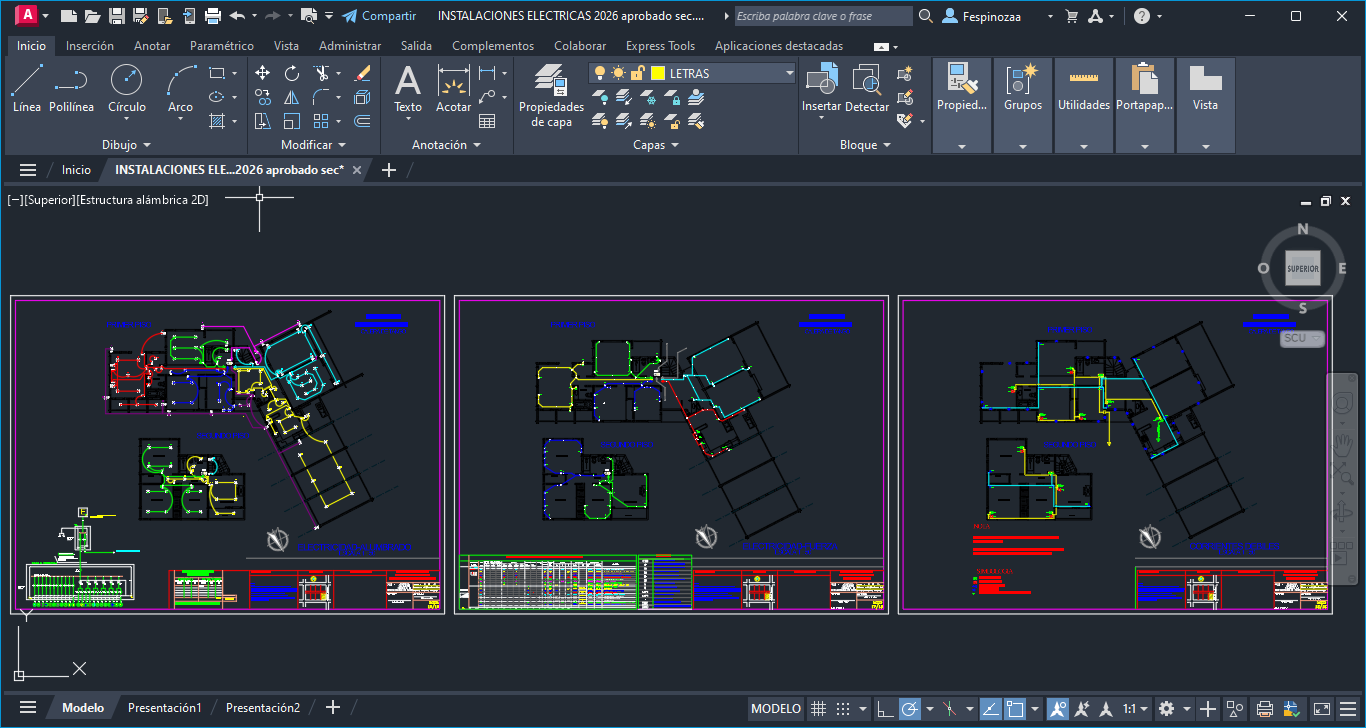Click the Save icon in quick access toolbar
The height and width of the screenshot is (728, 1366).
click(116, 16)
